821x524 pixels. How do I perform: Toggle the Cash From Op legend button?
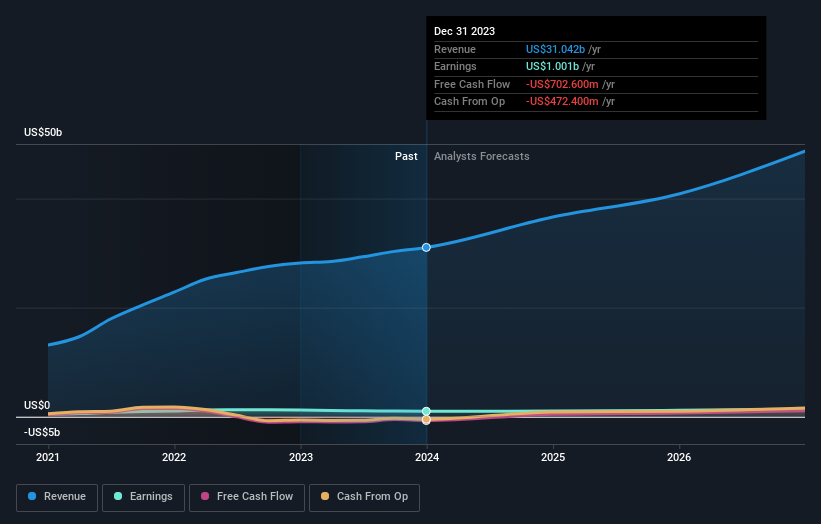[364, 497]
